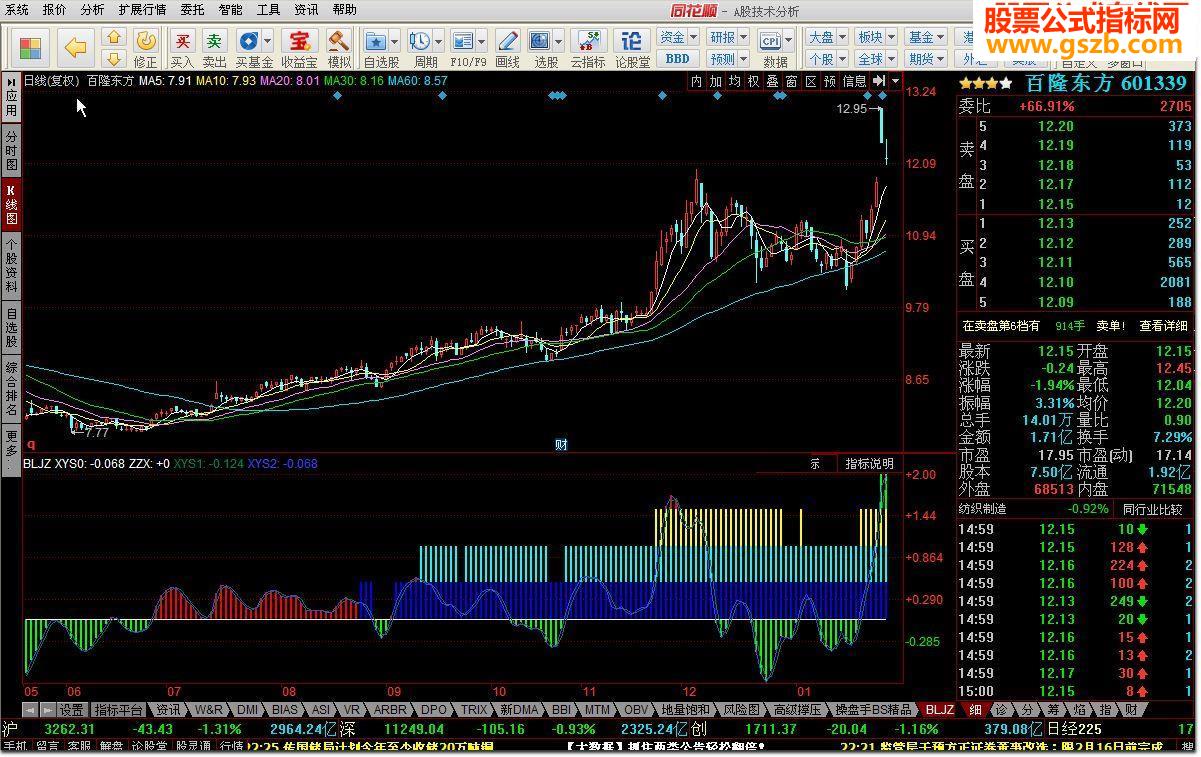Click the 纺织制造 sector label
This screenshot has height=757, width=1201.
(983, 509)
